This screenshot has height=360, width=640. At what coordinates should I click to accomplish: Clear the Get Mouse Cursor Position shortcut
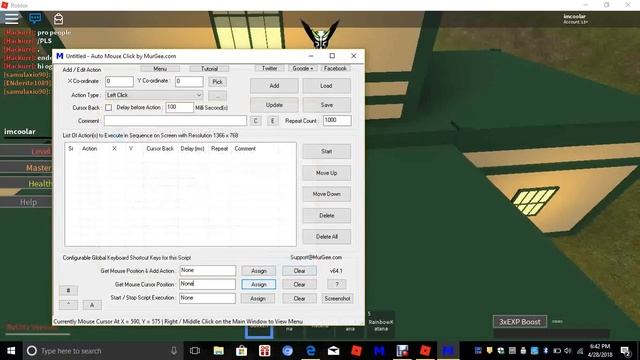(x=299, y=284)
